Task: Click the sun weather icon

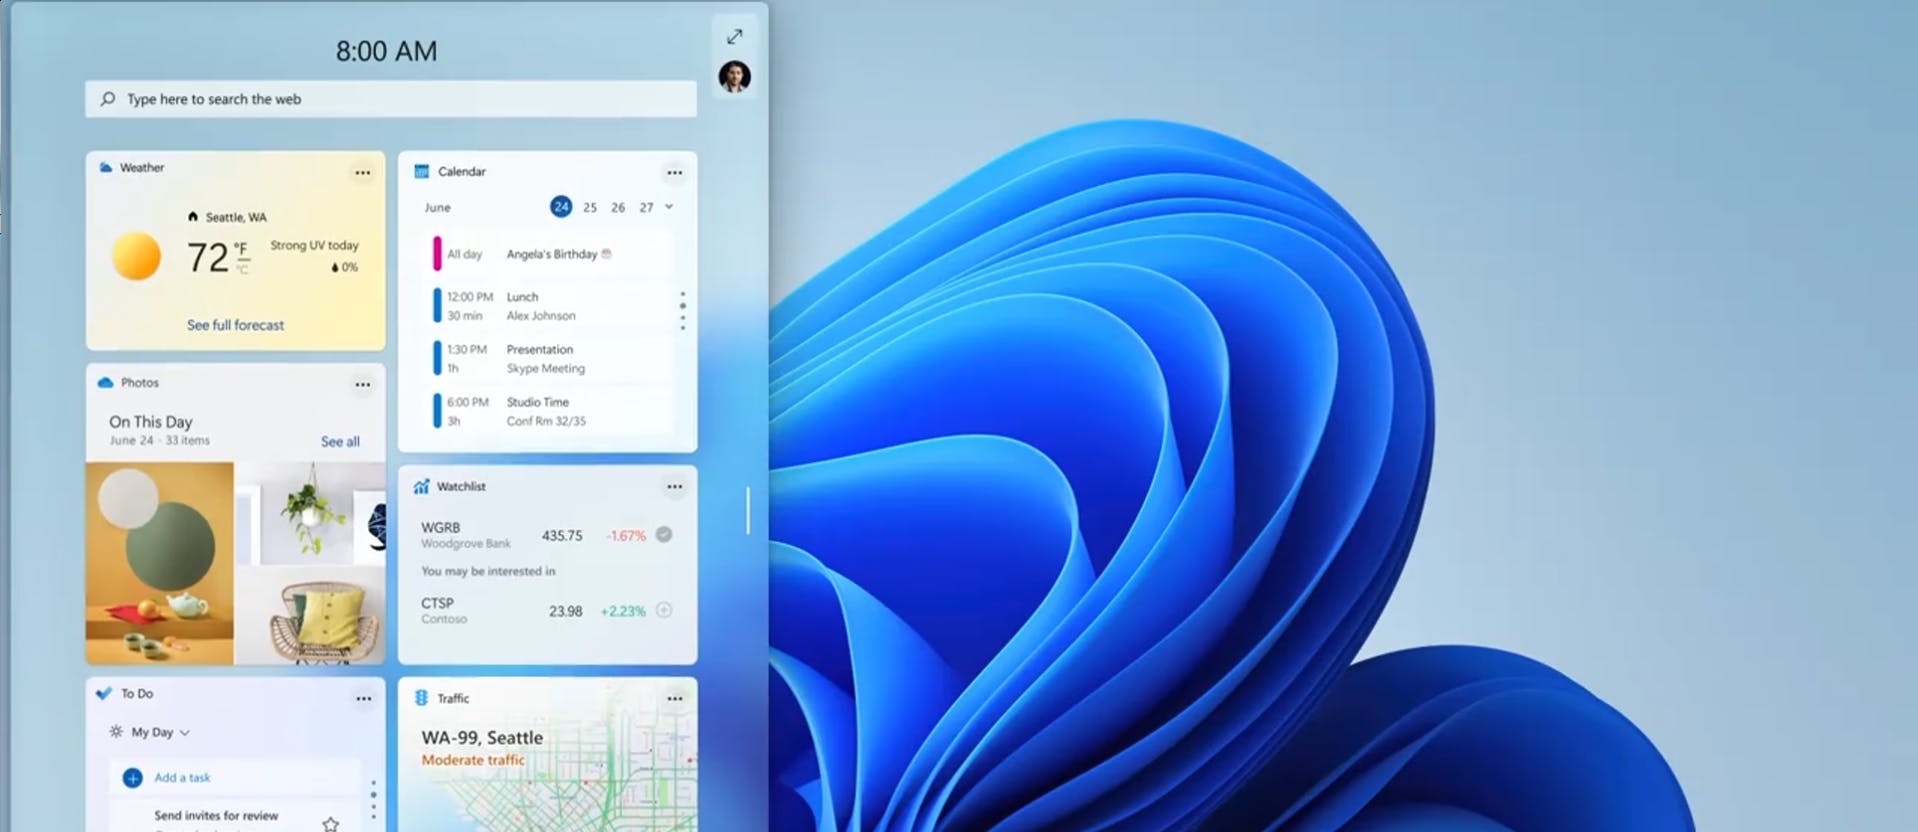Action: coord(136,256)
